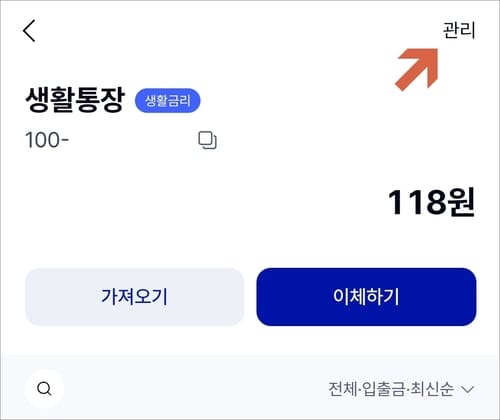This screenshot has width=500, height=420.
Task: Tap the 가져오기 button
Action: [x=135, y=297]
